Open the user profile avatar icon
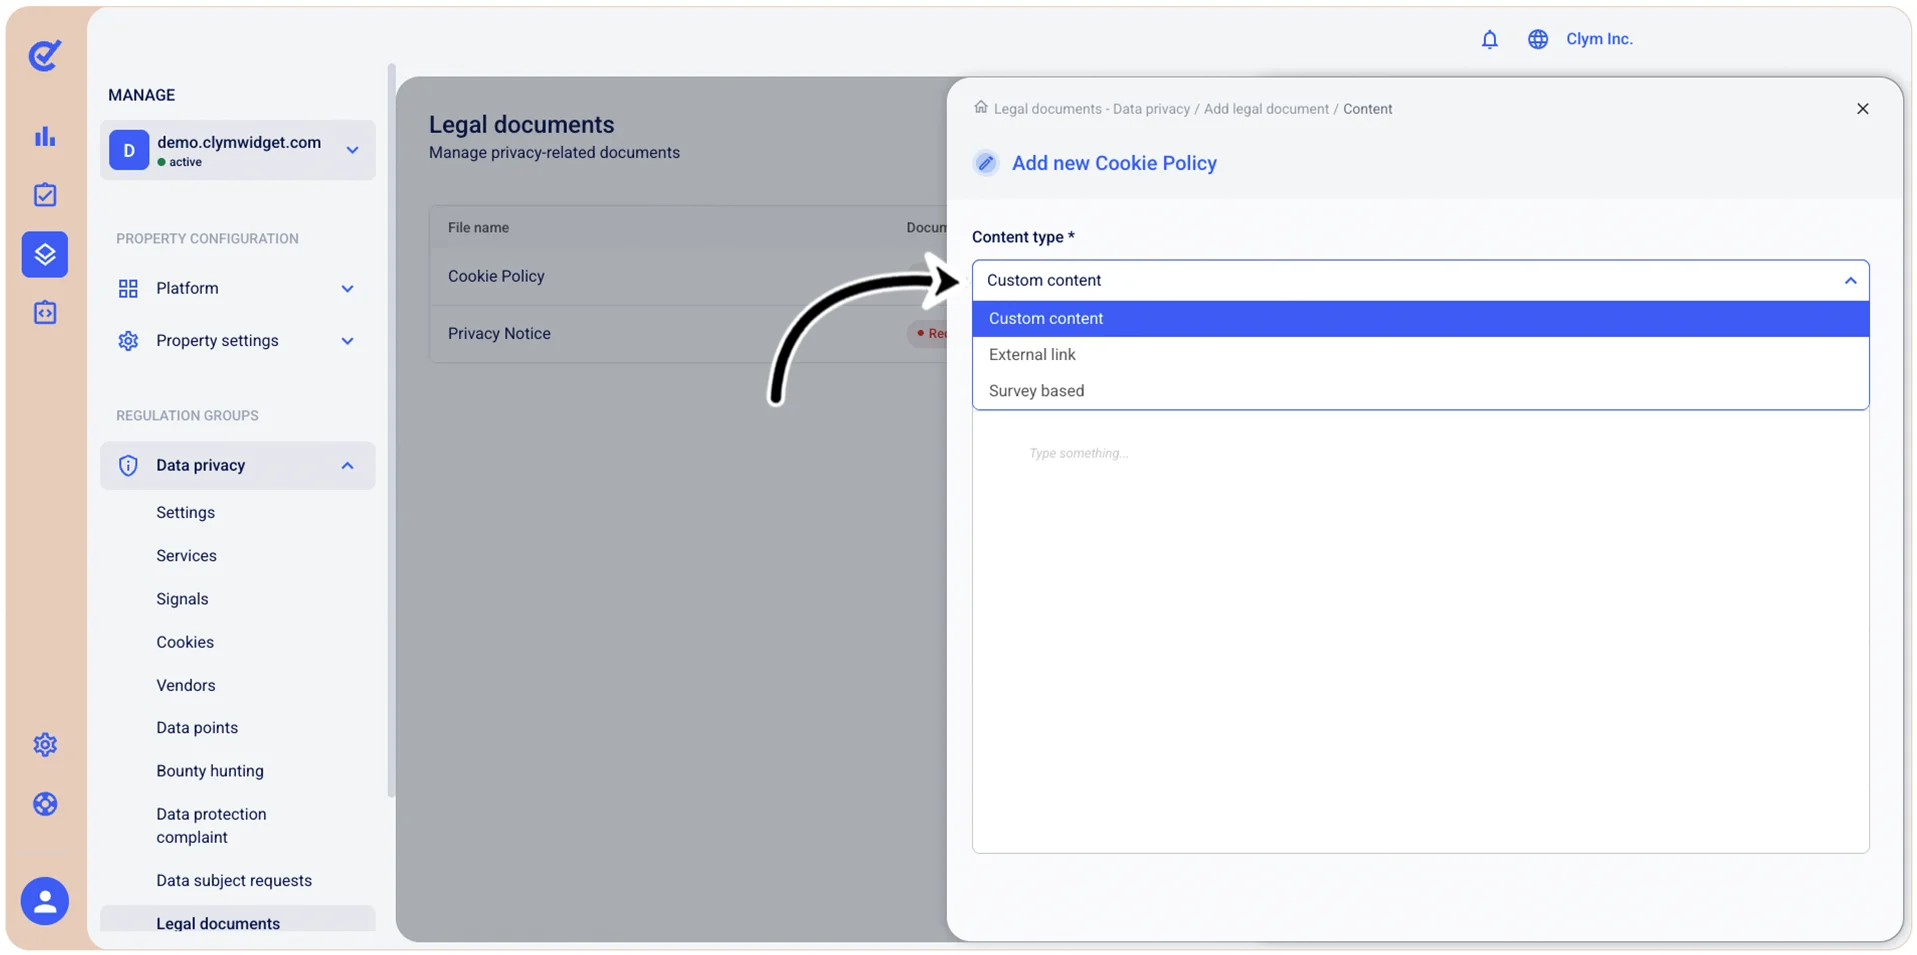 [x=45, y=901]
